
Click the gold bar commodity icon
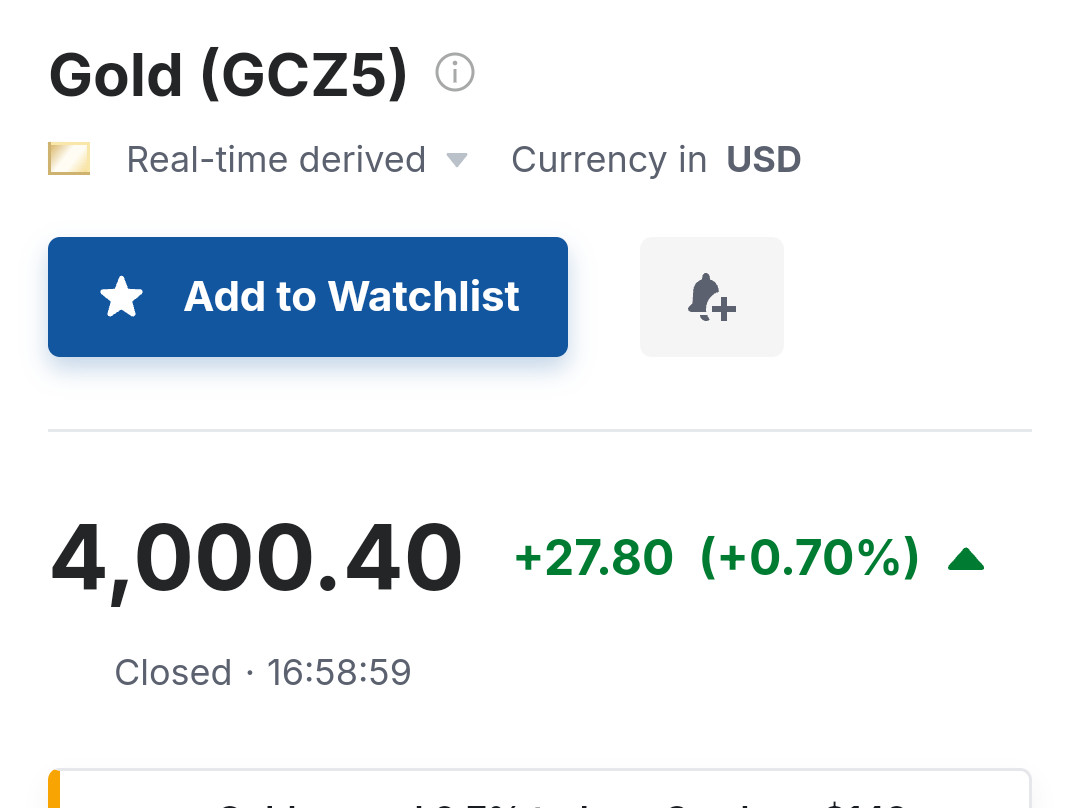69,158
